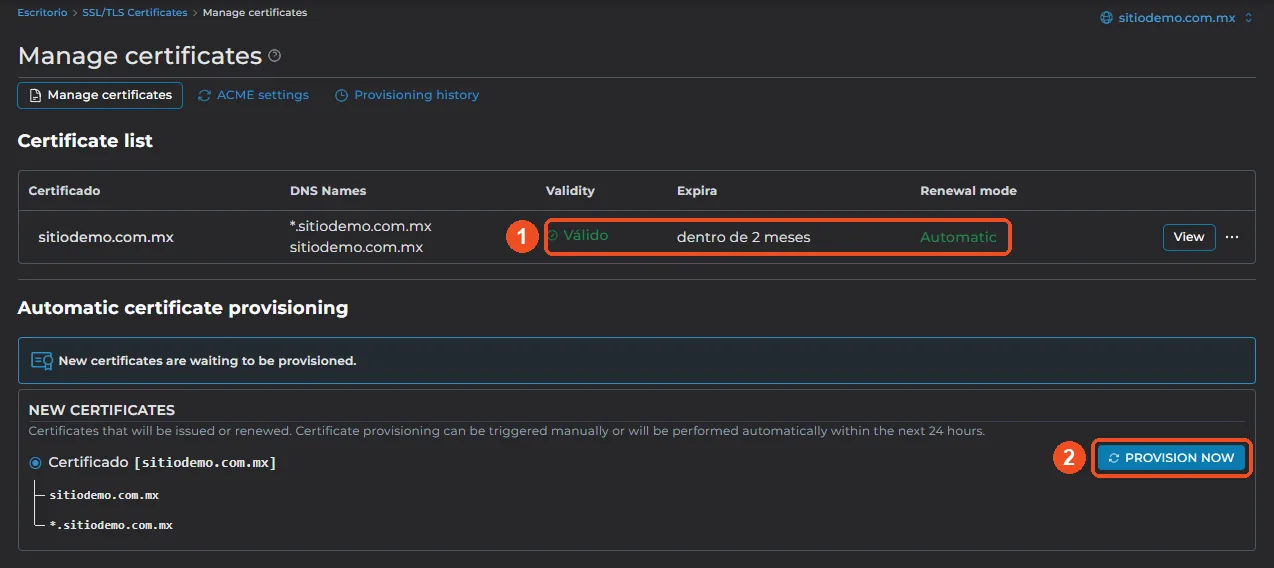Click the Manage certificates breadcrumb text
Screen dimensions: 1274x568
255,13
